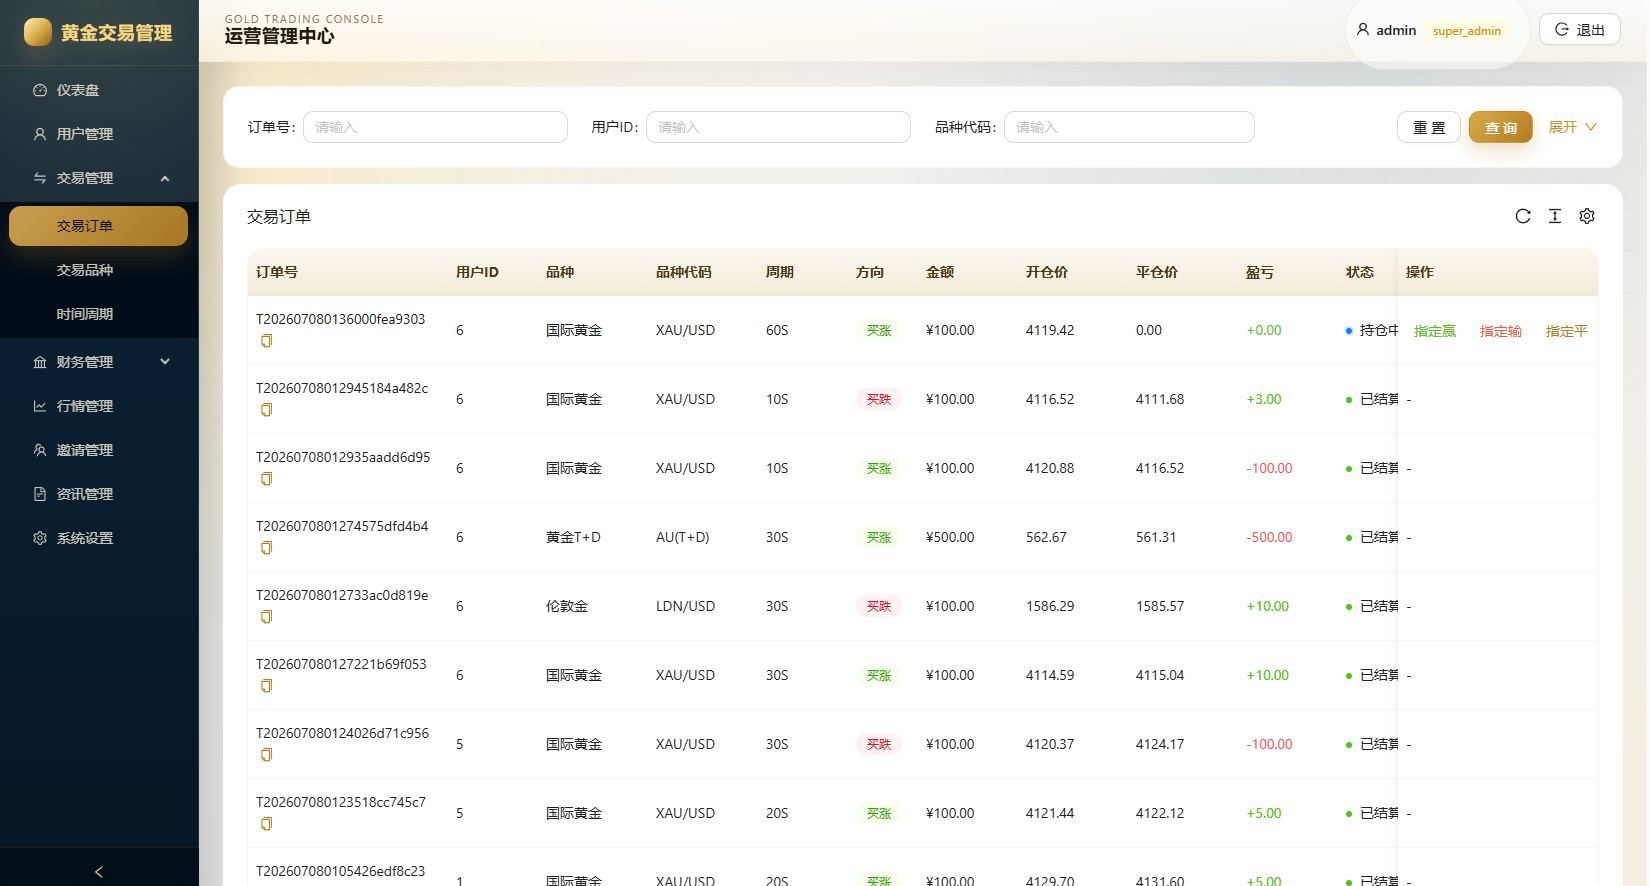Open 邀请管理 menu
This screenshot has height=886, width=1649.
click(x=99, y=450)
